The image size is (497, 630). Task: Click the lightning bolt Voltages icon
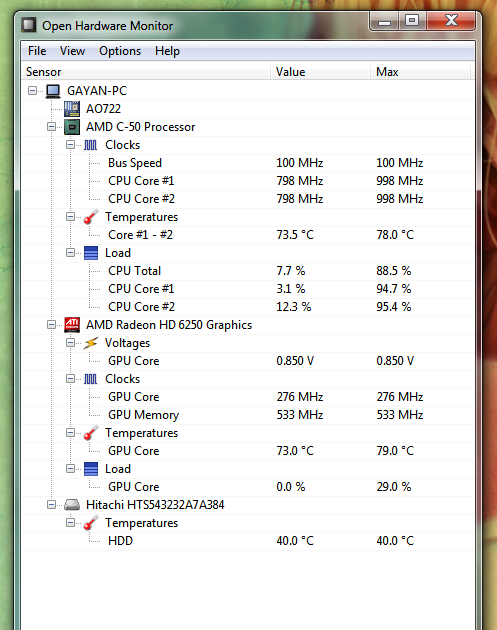click(91, 343)
